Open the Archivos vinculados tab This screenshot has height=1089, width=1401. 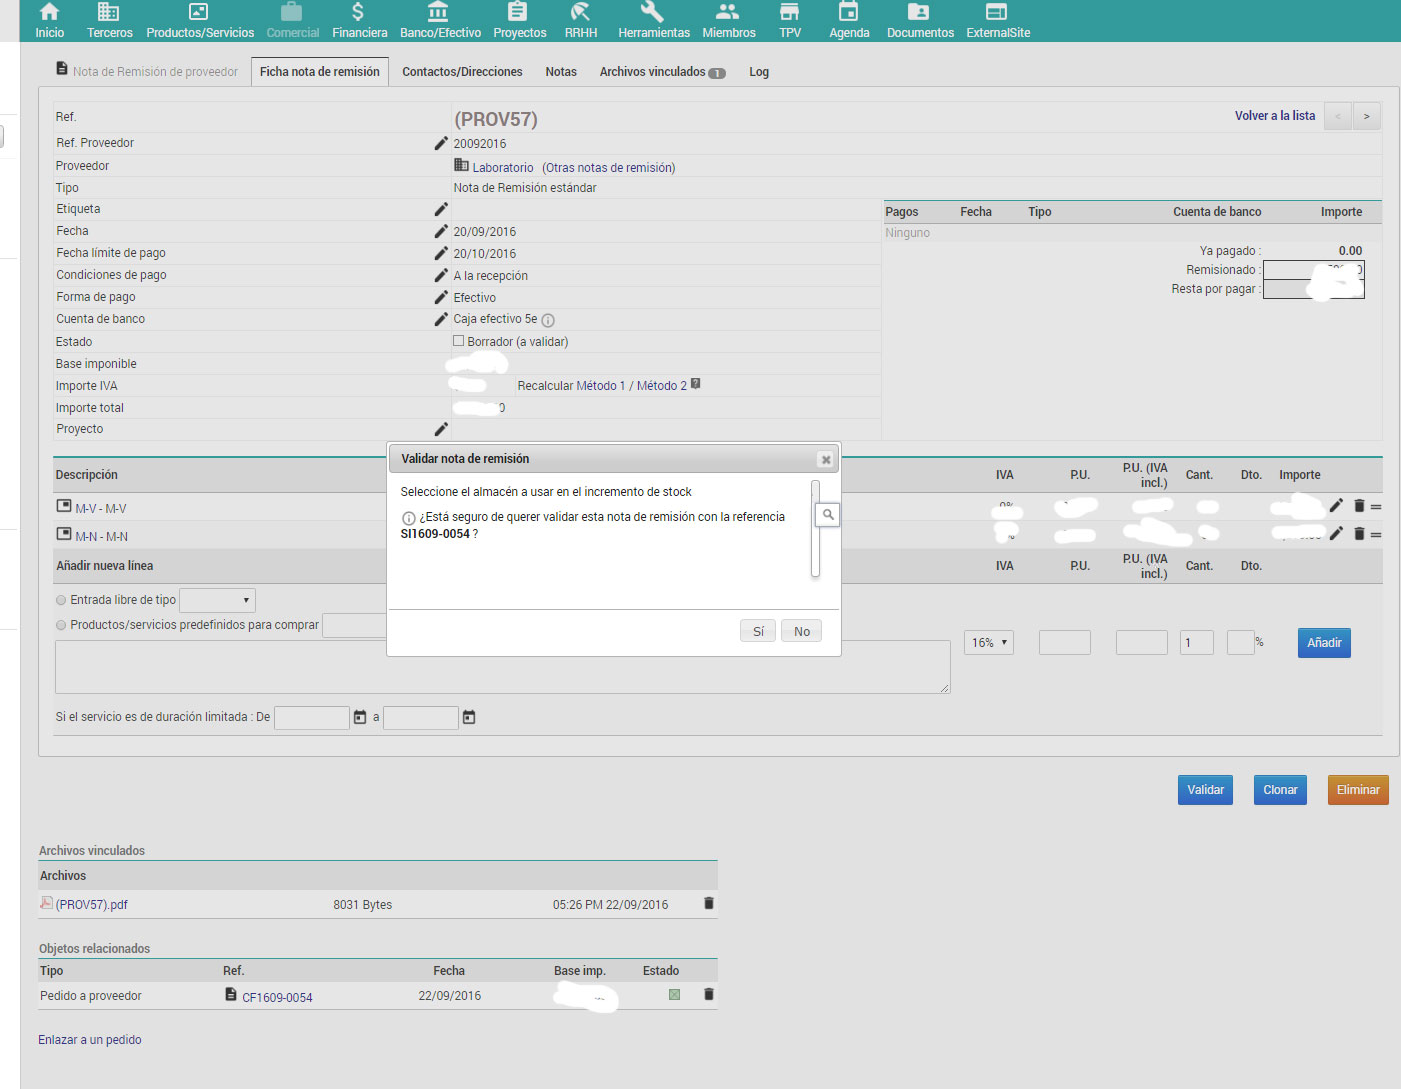[662, 72]
